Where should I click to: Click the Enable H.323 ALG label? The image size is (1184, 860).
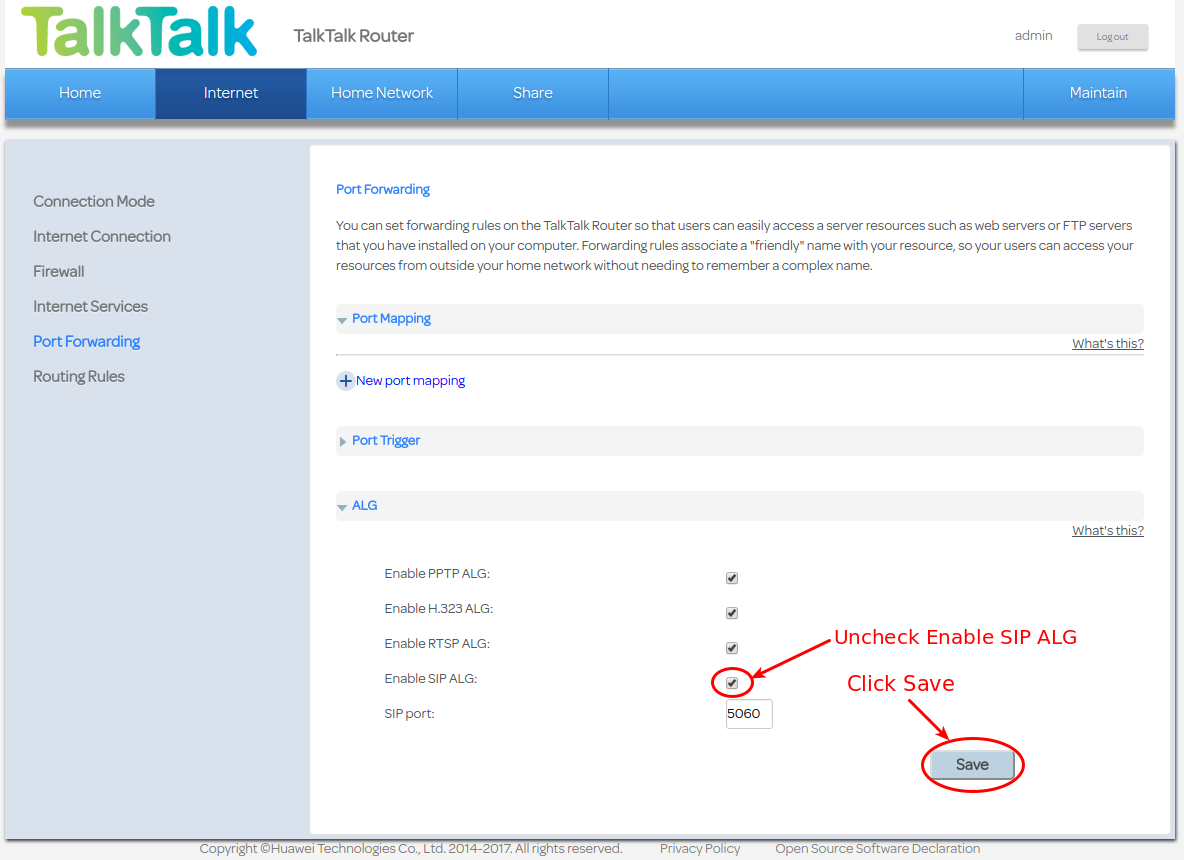(439, 609)
